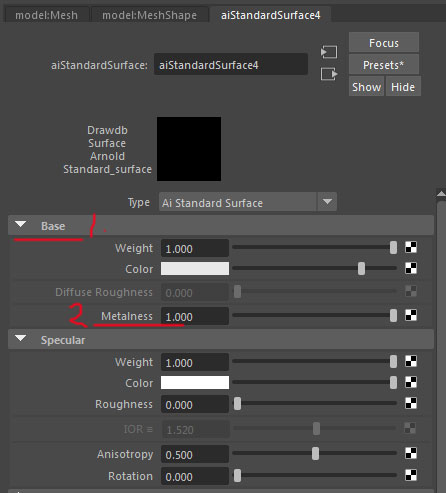Click the Rotation value field

pos(195,476)
